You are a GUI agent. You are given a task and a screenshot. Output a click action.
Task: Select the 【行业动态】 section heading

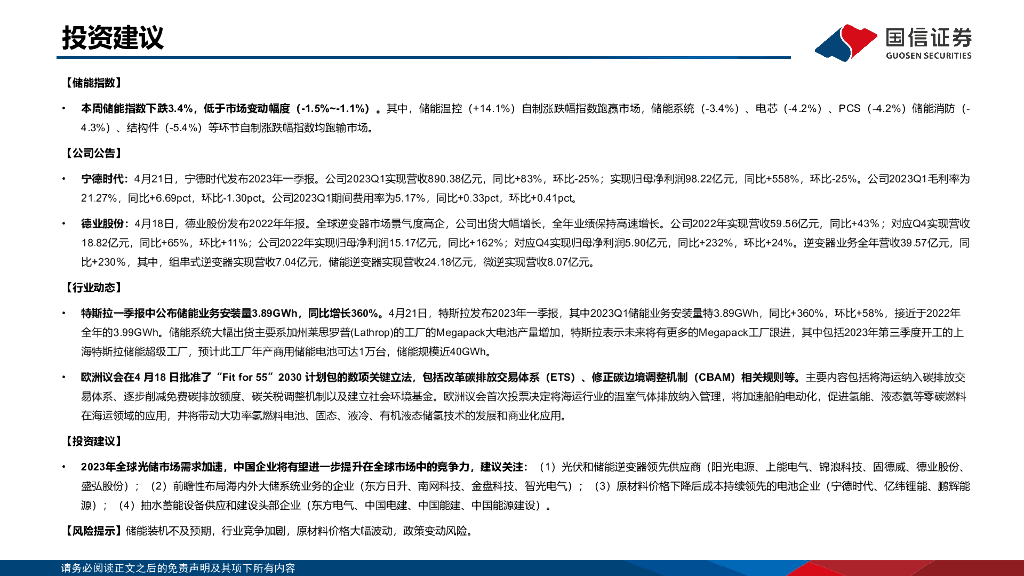pyautogui.click(x=93, y=288)
